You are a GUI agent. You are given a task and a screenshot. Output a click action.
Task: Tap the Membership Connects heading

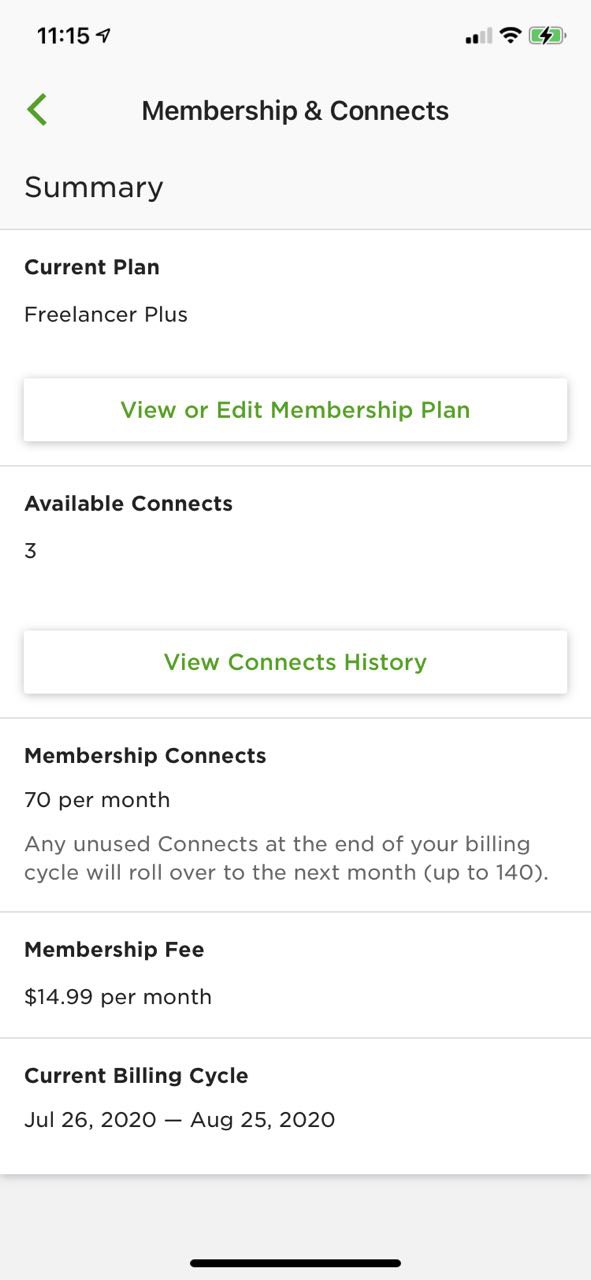click(x=145, y=756)
